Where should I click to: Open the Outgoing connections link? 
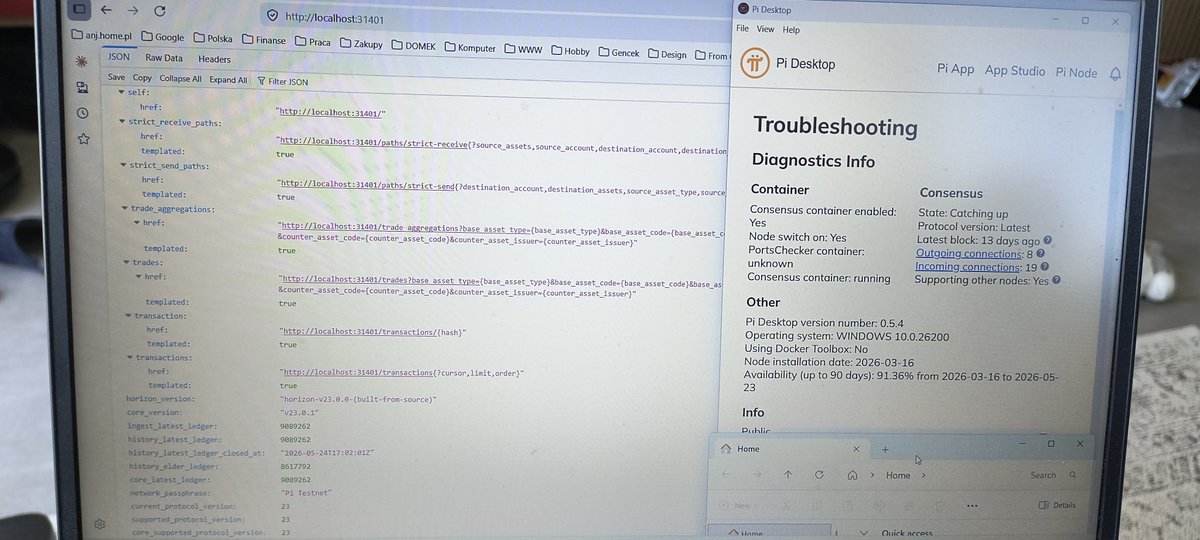pos(966,254)
